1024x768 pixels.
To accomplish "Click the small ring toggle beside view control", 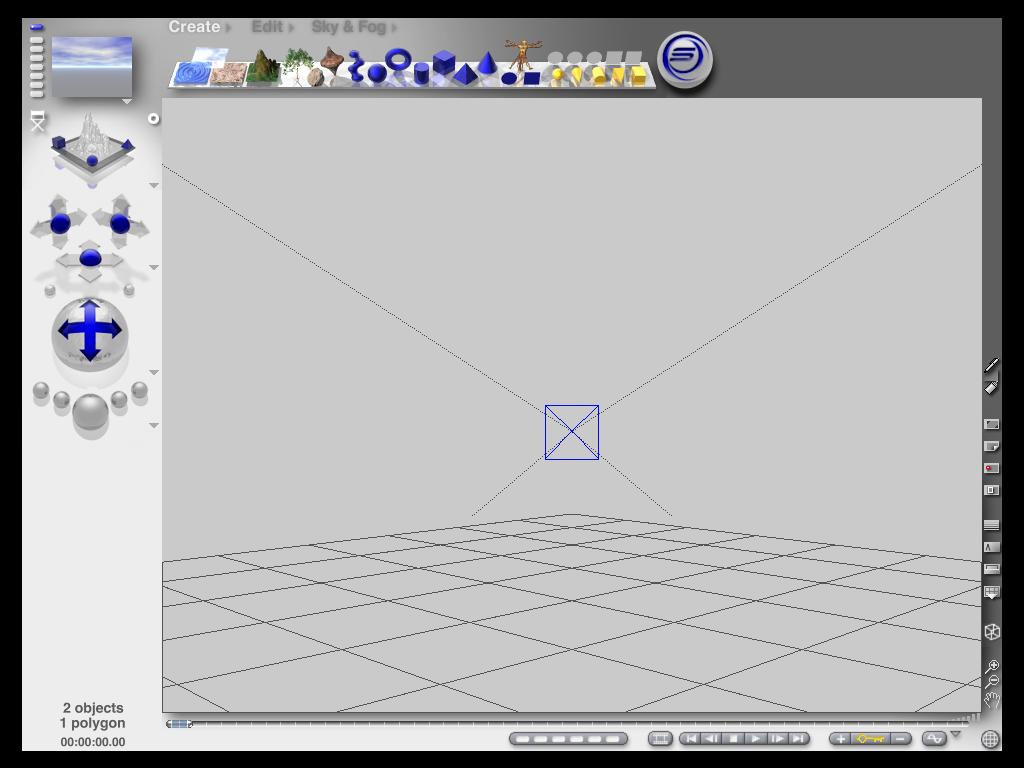I will coord(153,119).
